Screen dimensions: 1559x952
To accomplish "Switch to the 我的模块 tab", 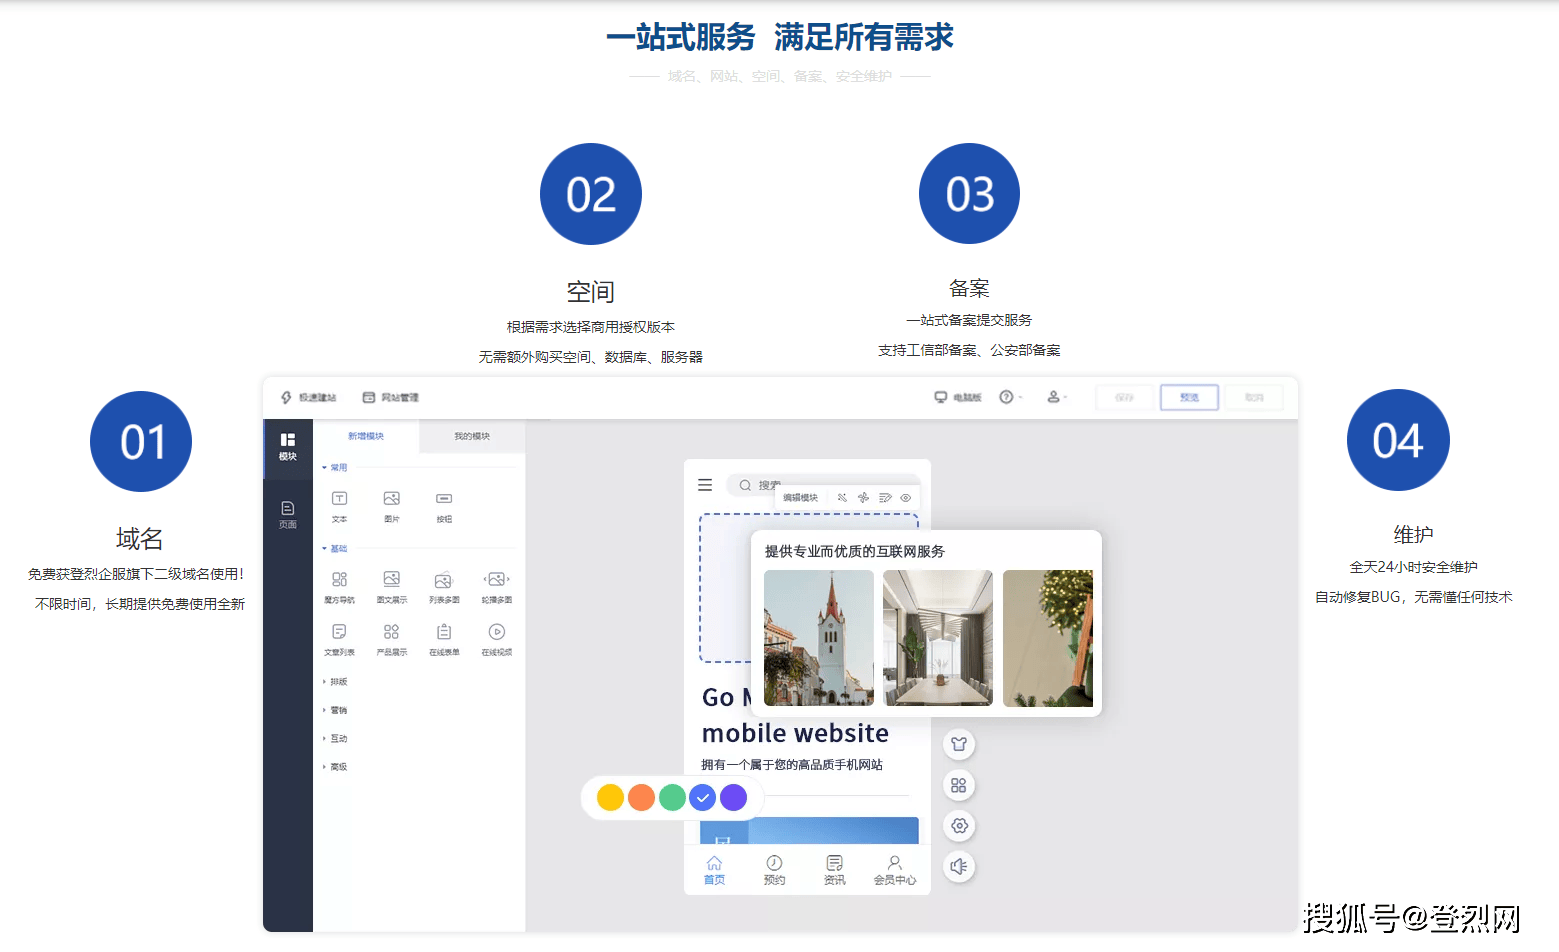I will pyautogui.click(x=474, y=437).
